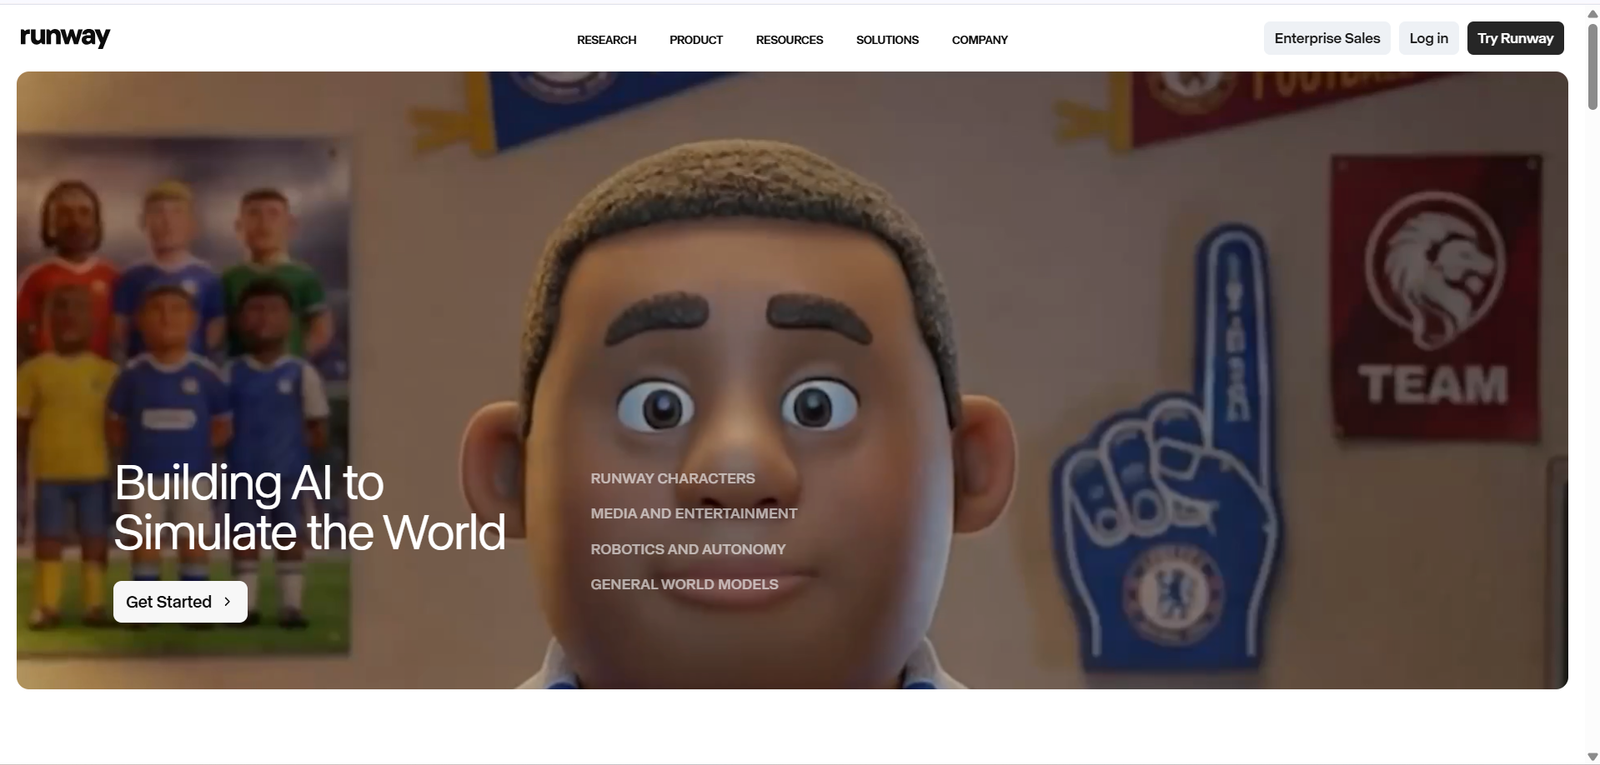
Task: Select the Robotics and Autonomy link
Action: [688, 549]
